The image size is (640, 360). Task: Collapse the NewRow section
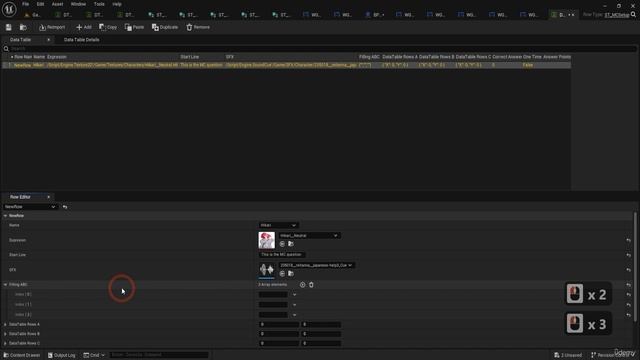[x=6, y=216]
